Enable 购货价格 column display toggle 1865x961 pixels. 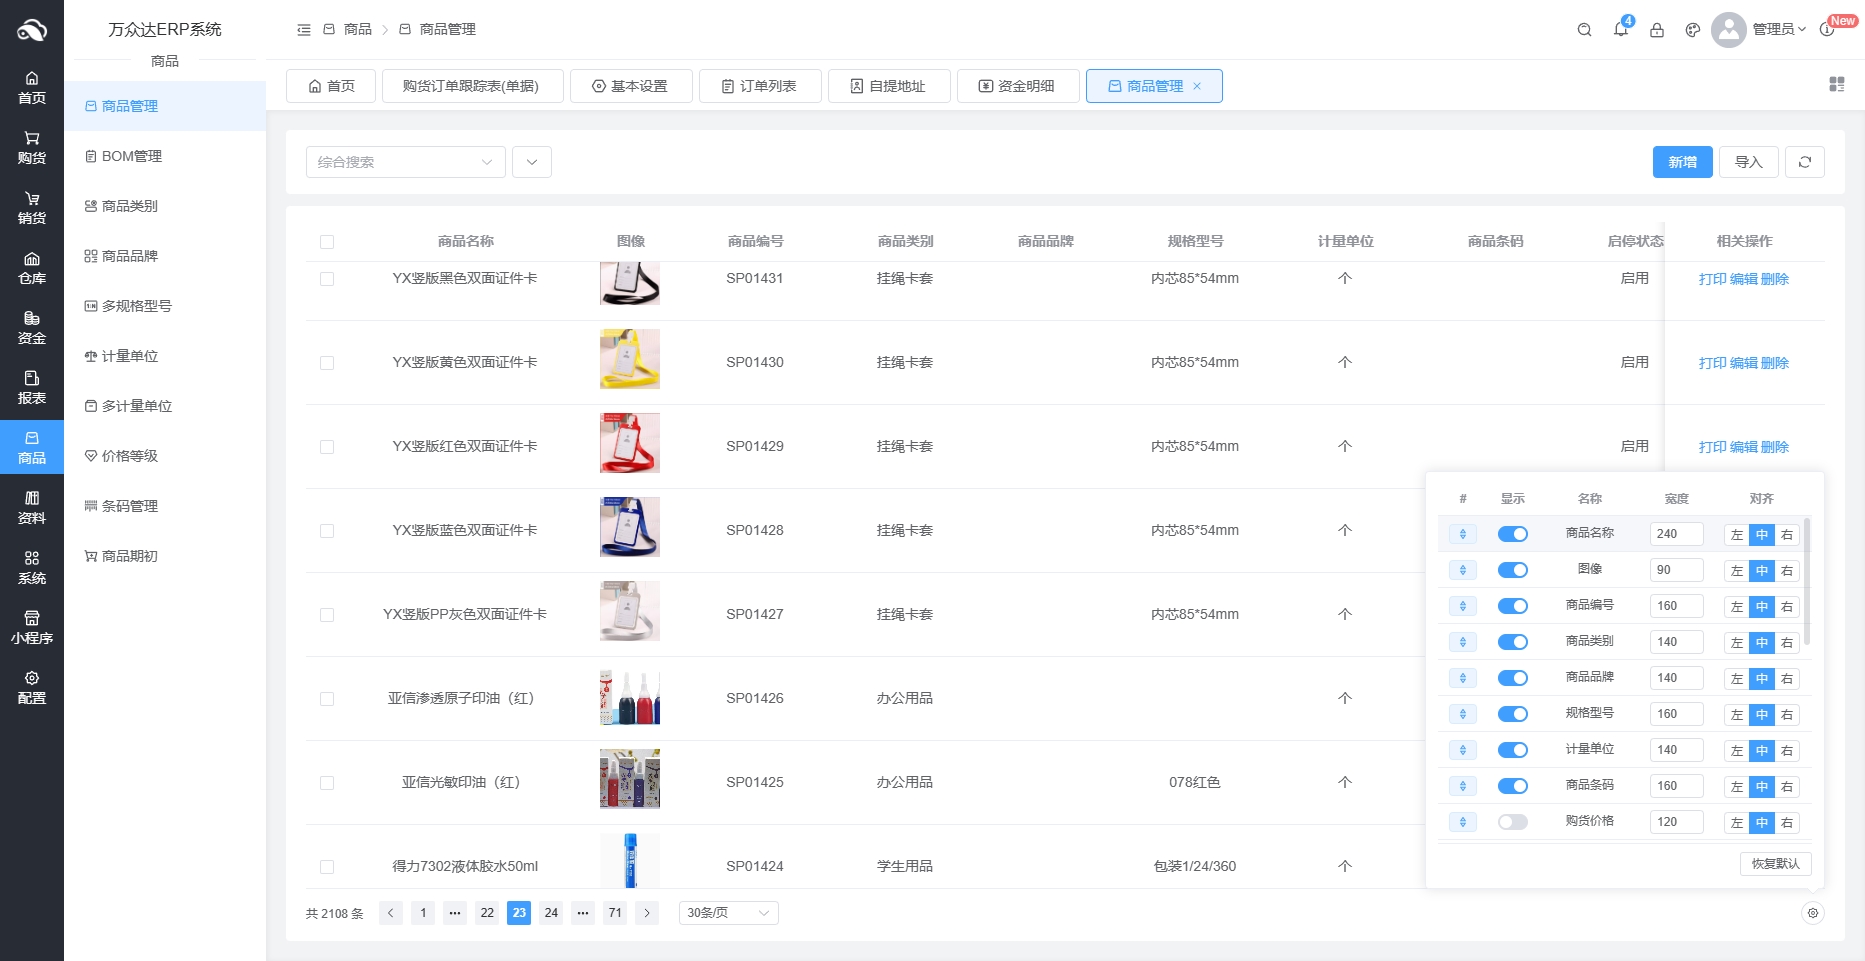point(1512,822)
